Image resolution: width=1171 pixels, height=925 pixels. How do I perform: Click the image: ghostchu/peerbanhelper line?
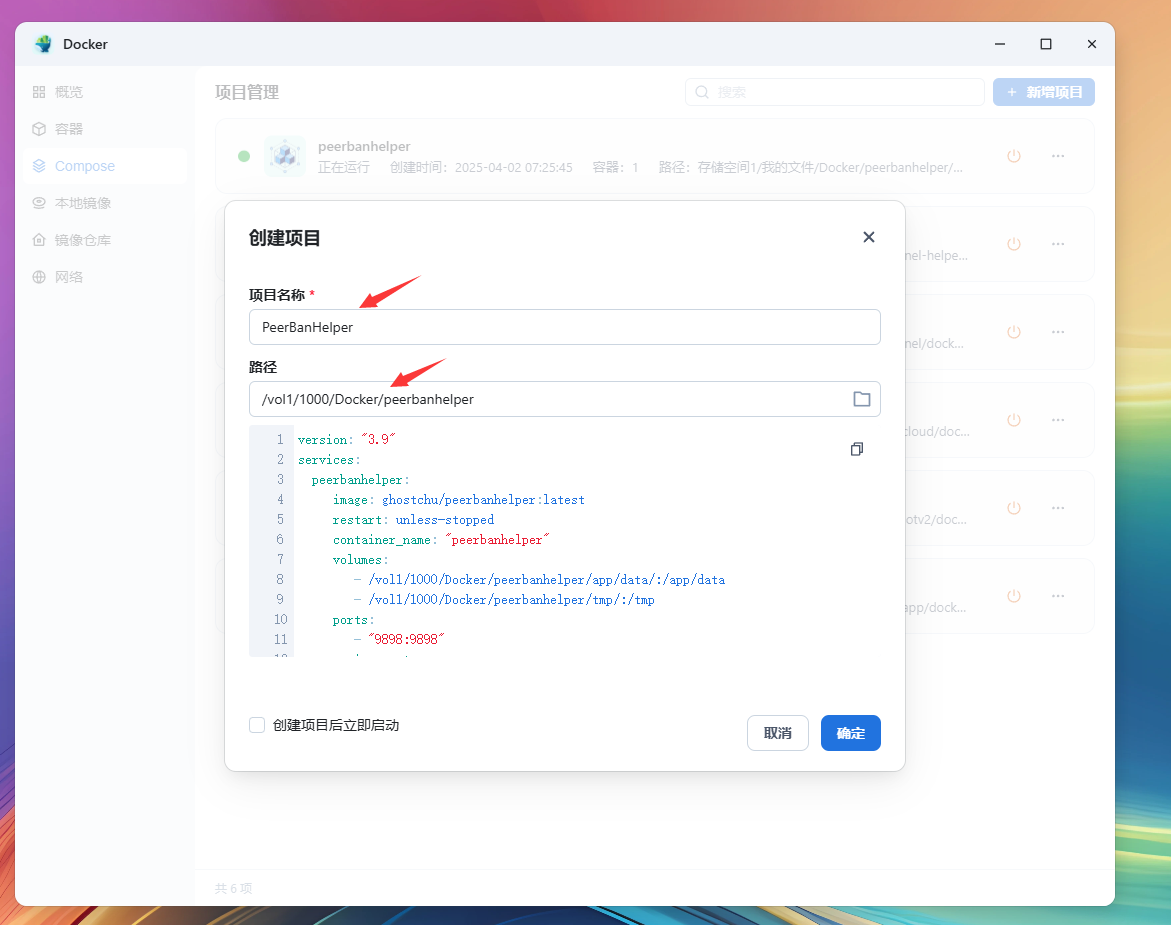click(459, 500)
